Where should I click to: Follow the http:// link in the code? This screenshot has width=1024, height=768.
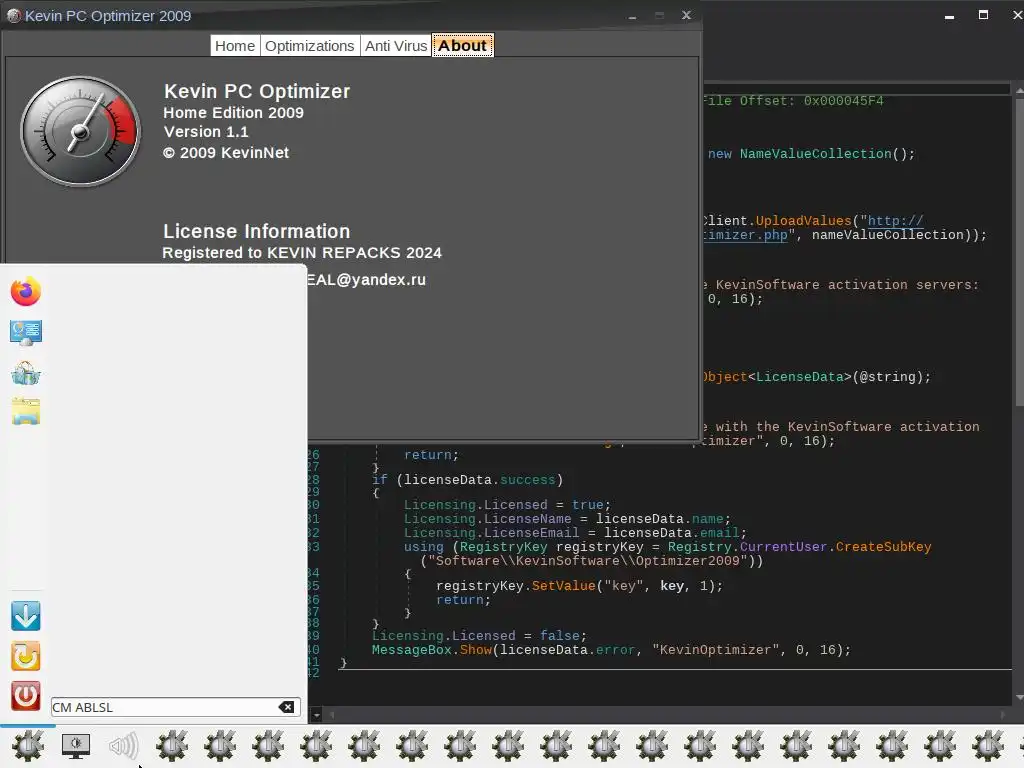[x=895, y=221]
